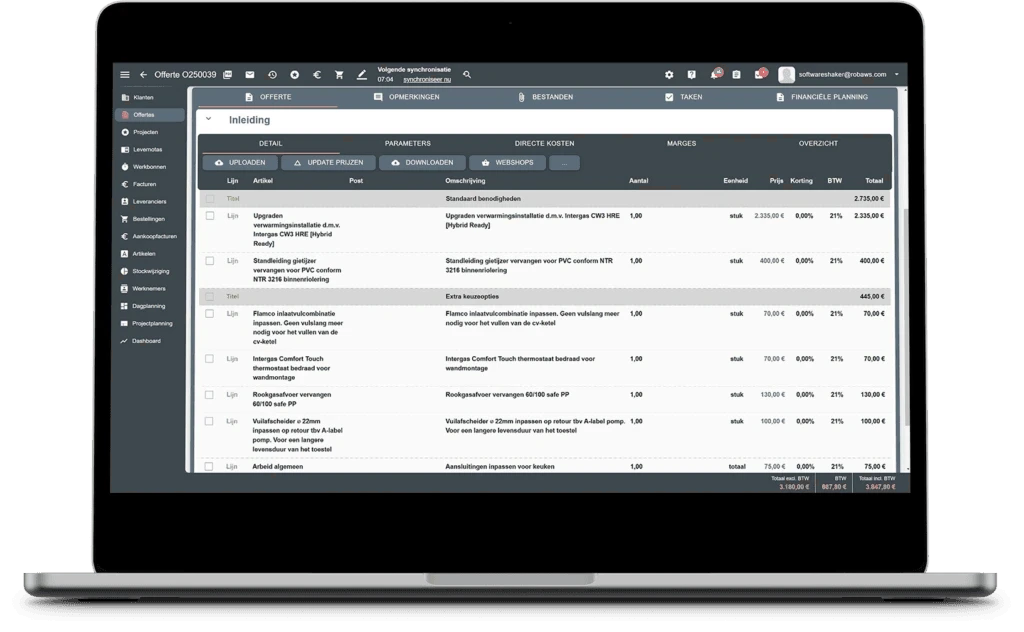Image resolution: width=1024 pixels, height=632 pixels.
Task: Check the Rookgasafvoer vervangen line checkbox
Action: coord(210,395)
